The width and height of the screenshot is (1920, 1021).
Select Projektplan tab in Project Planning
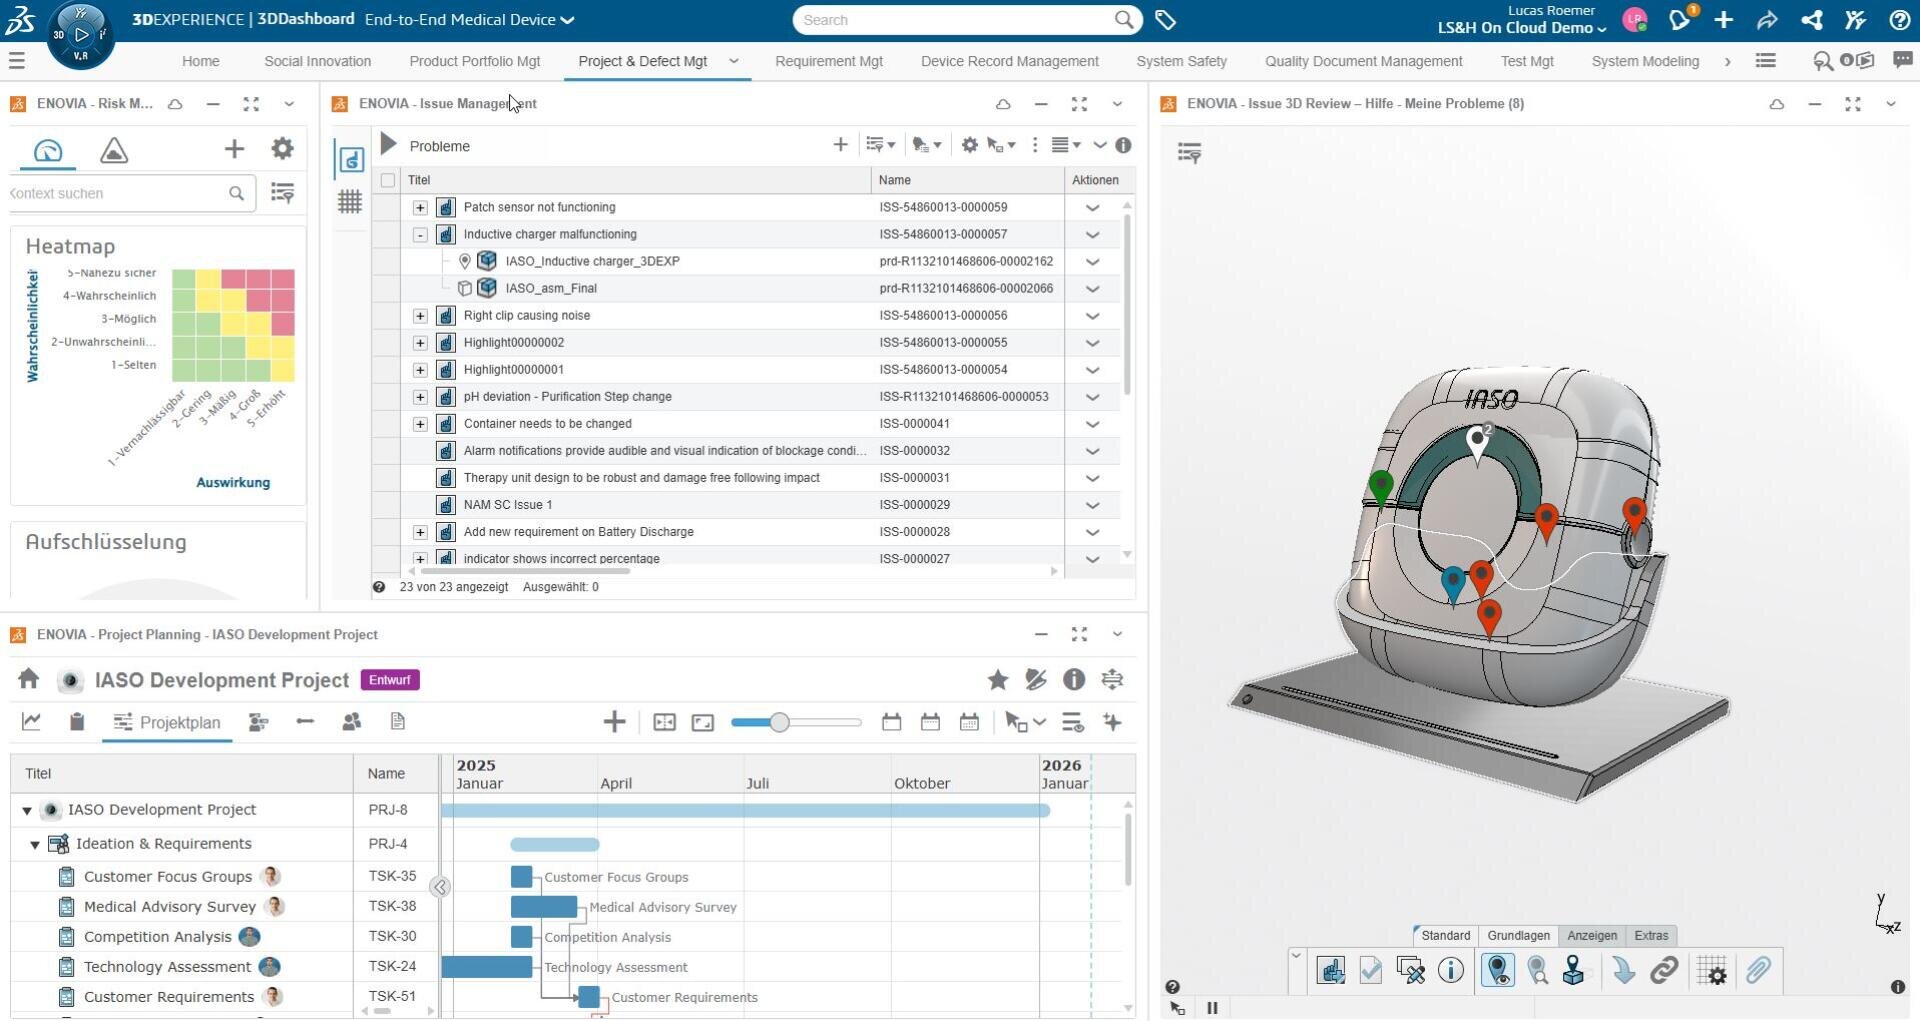point(167,722)
